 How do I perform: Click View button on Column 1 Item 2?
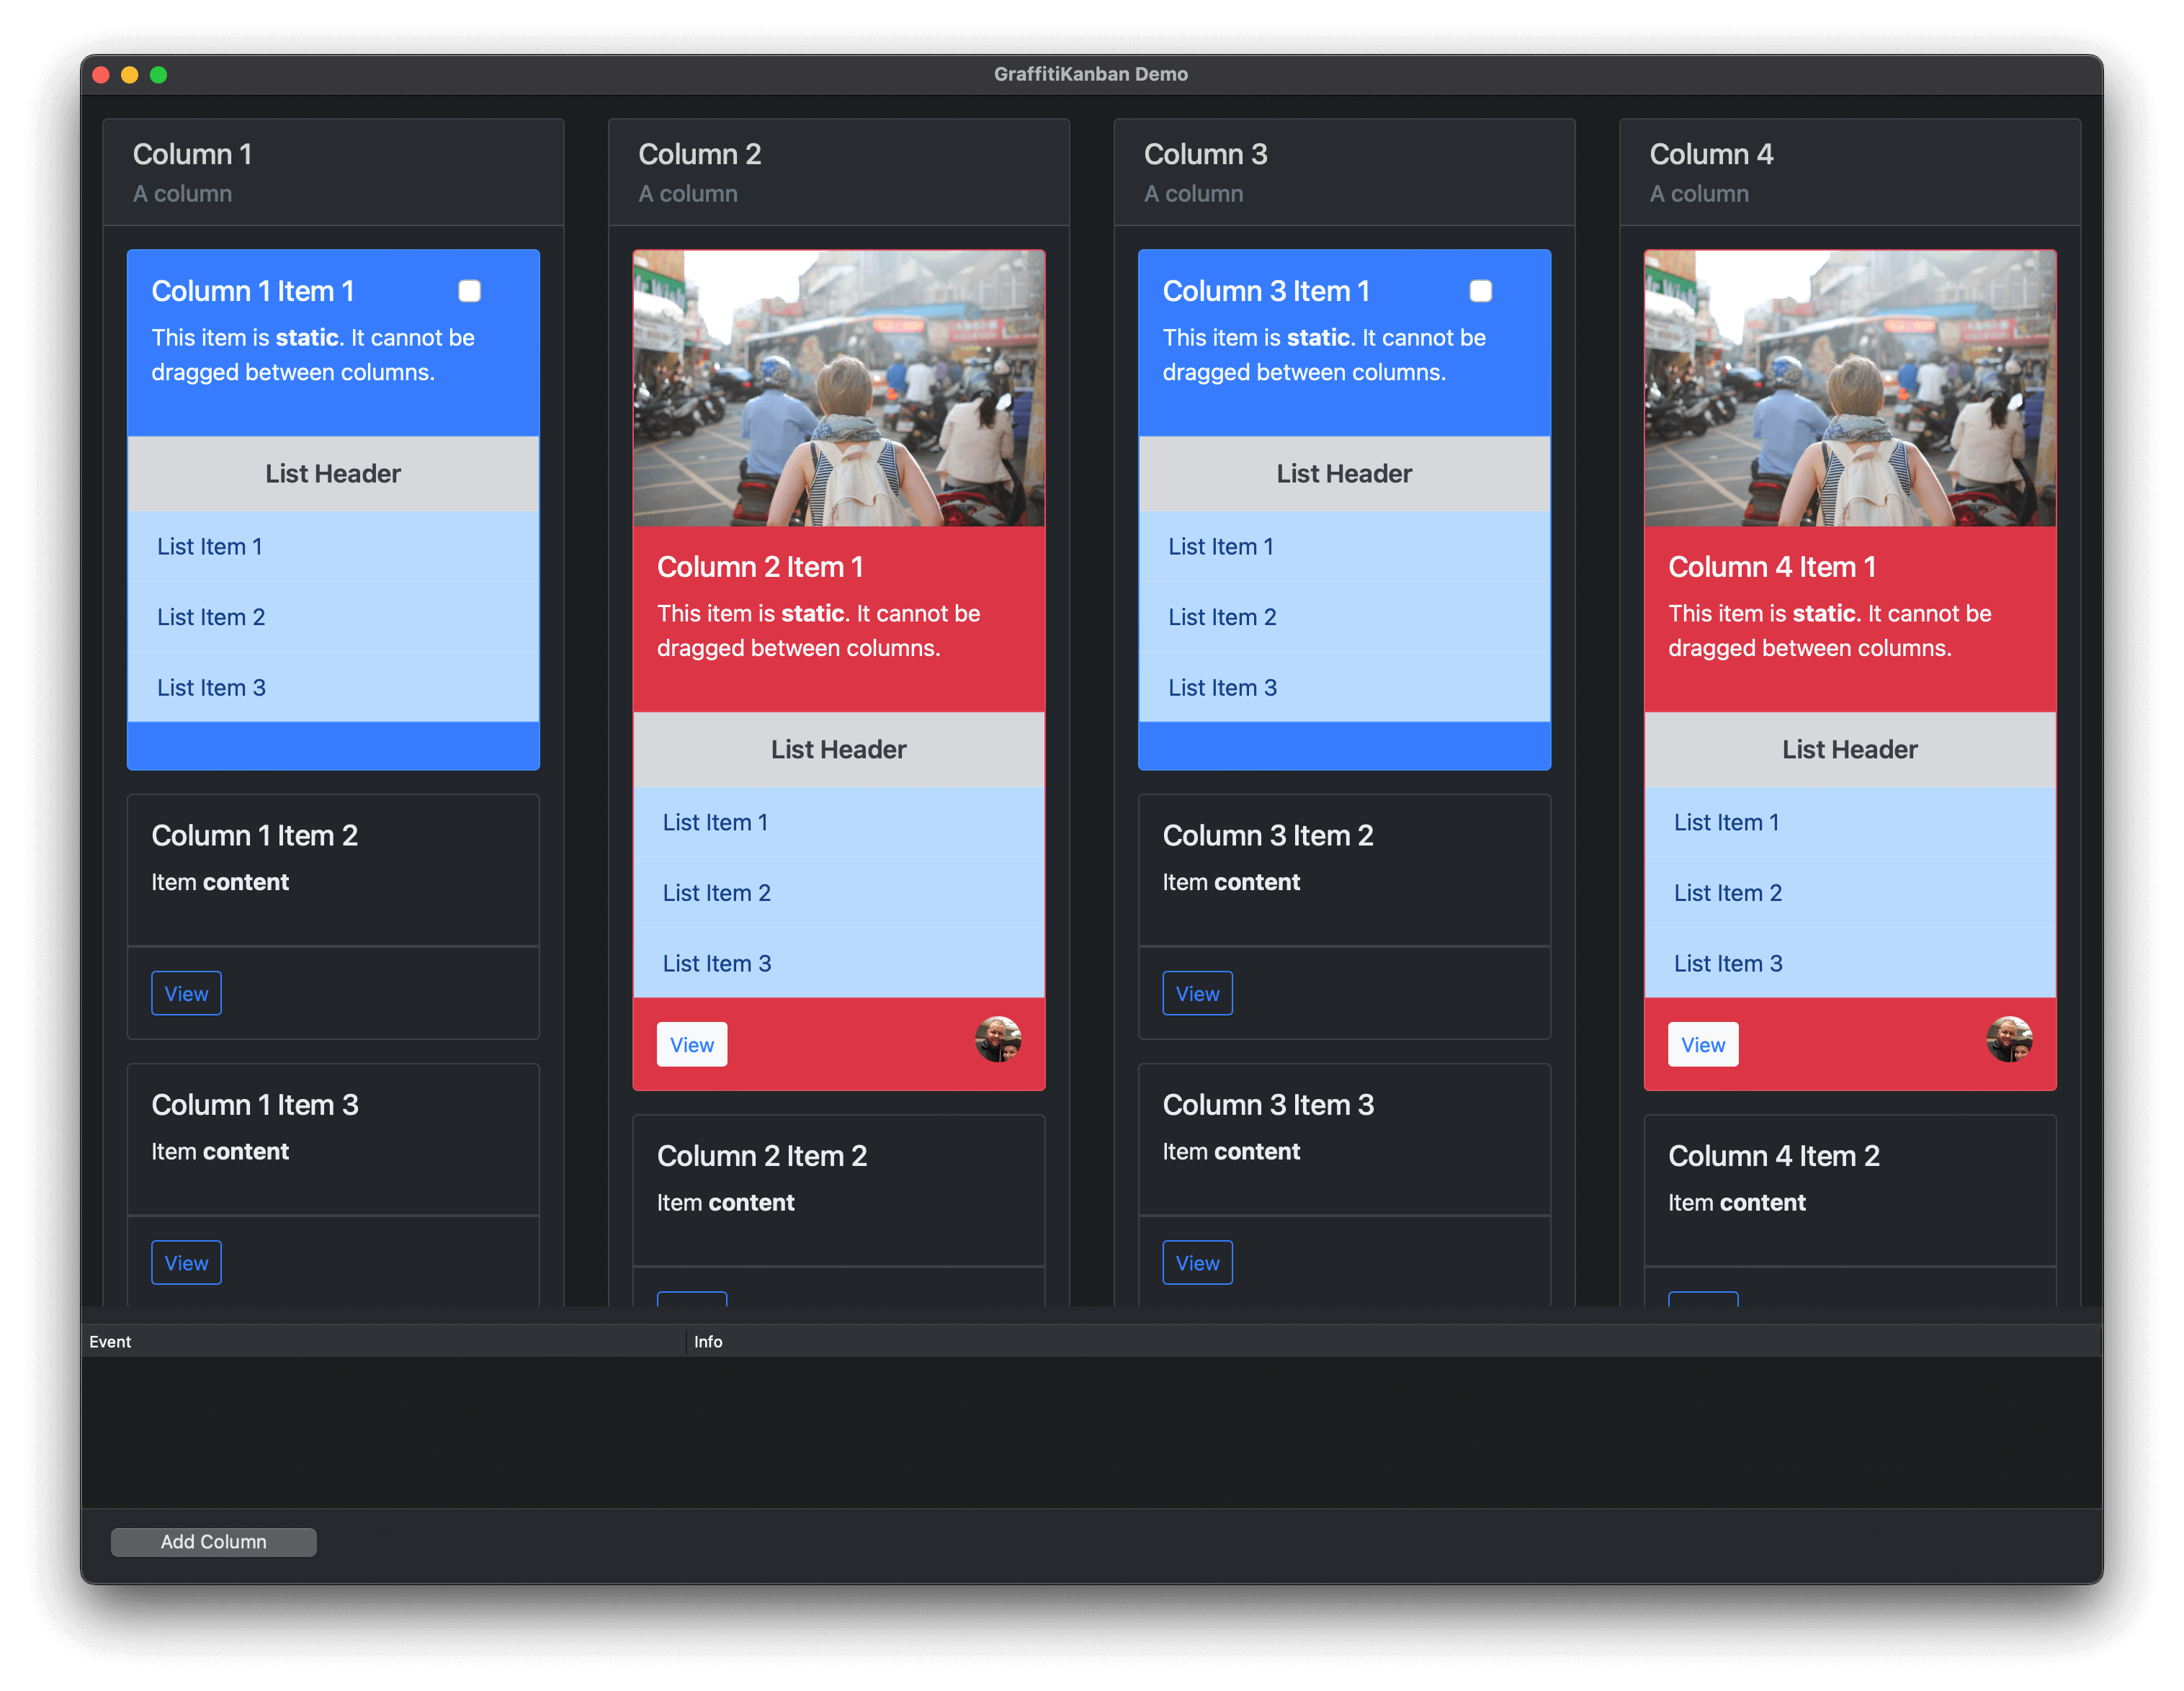tap(186, 993)
